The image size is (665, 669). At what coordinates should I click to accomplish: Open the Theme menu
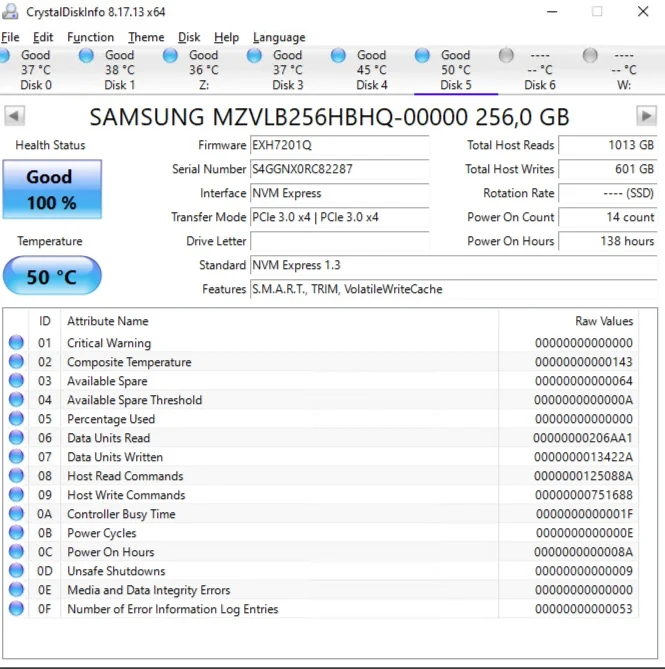[x=146, y=38]
